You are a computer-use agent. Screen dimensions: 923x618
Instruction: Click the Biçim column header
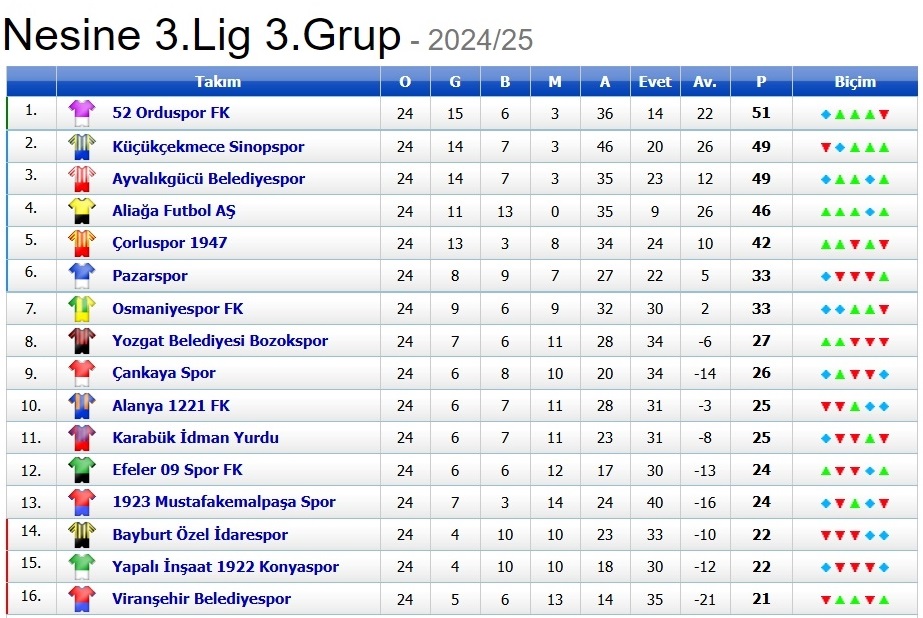pyautogui.click(x=855, y=82)
